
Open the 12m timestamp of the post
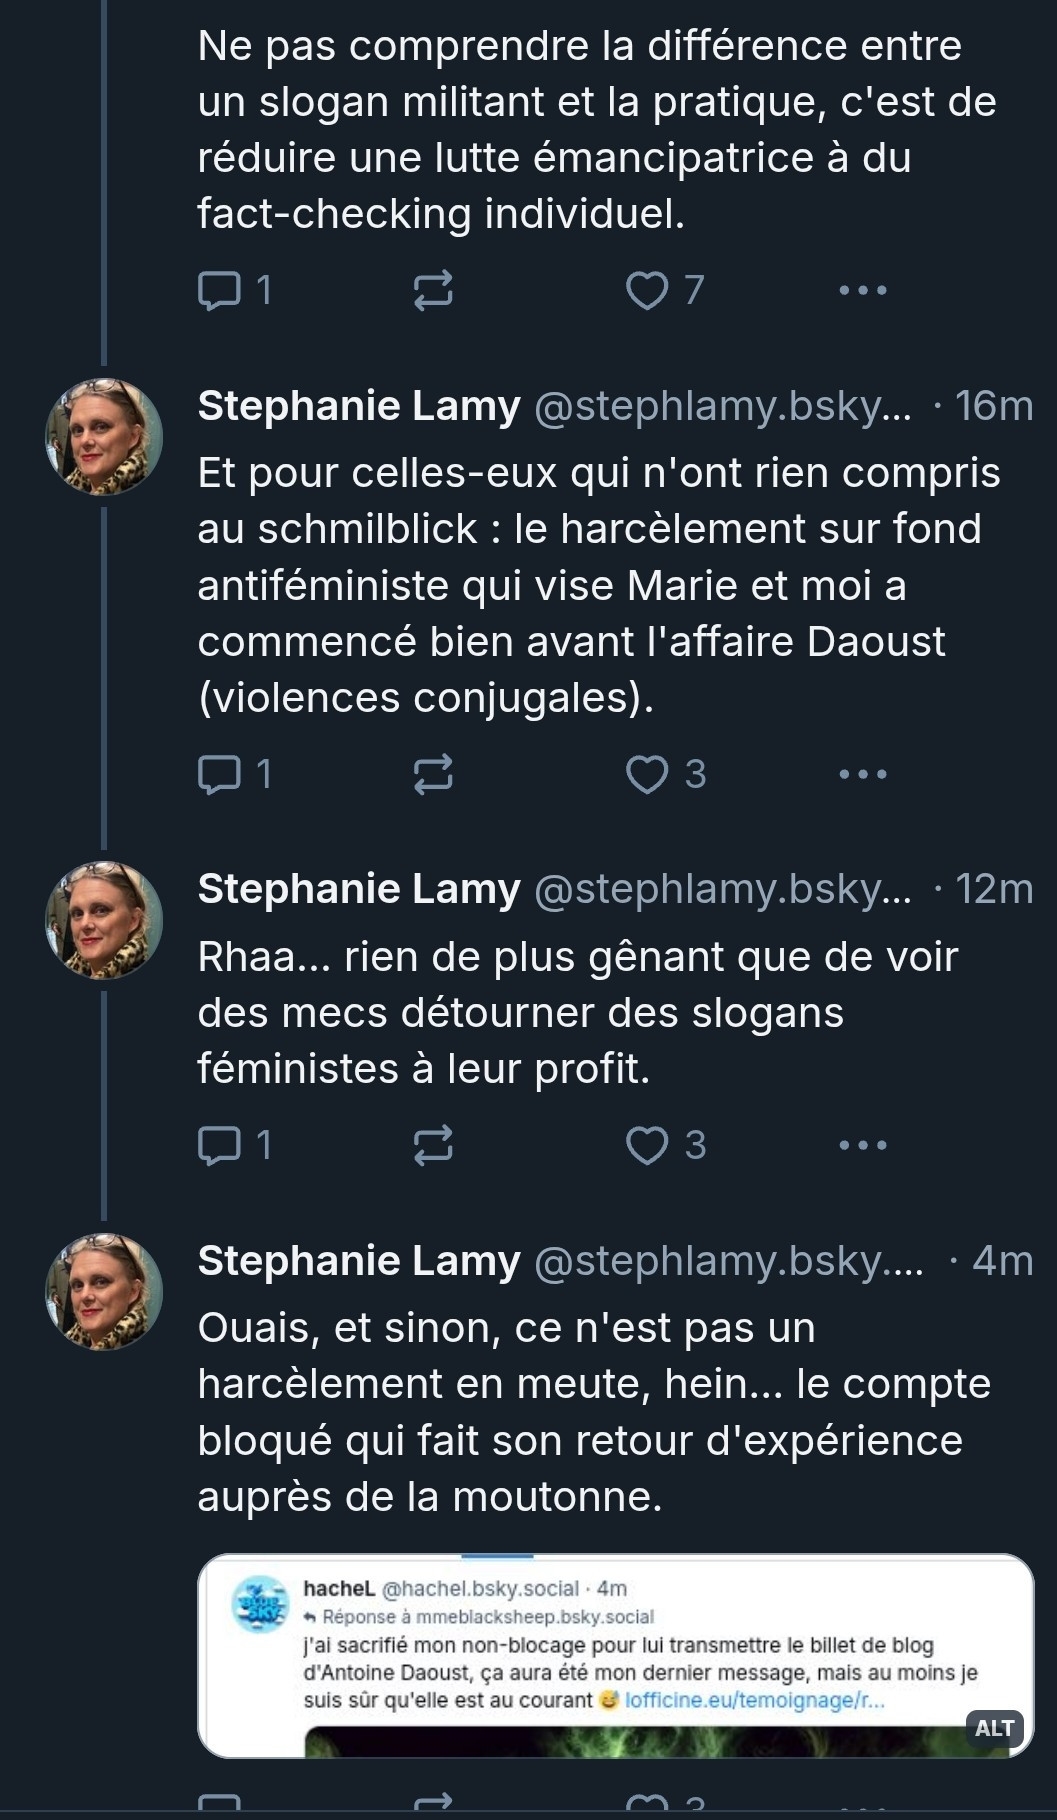click(x=993, y=889)
